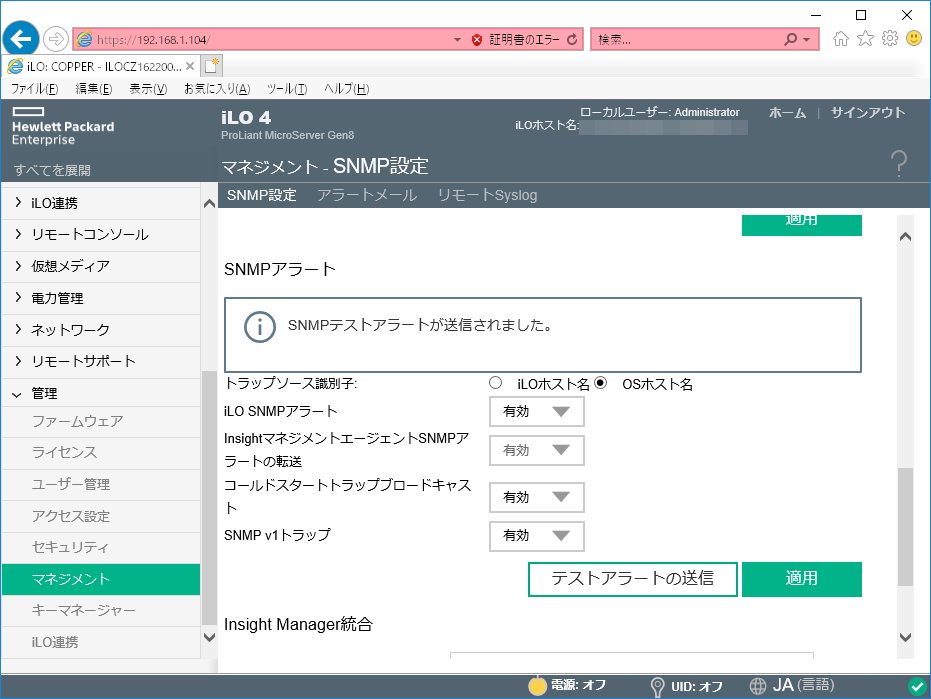Open favorites star icon
This screenshot has height=699, width=931.
point(866,39)
